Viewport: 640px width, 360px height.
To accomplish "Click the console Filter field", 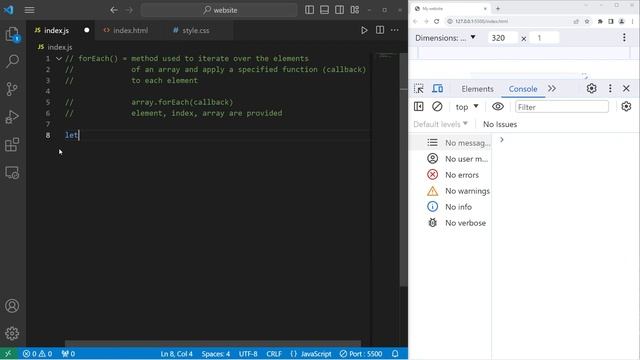I will pyautogui.click(x=562, y=107).
